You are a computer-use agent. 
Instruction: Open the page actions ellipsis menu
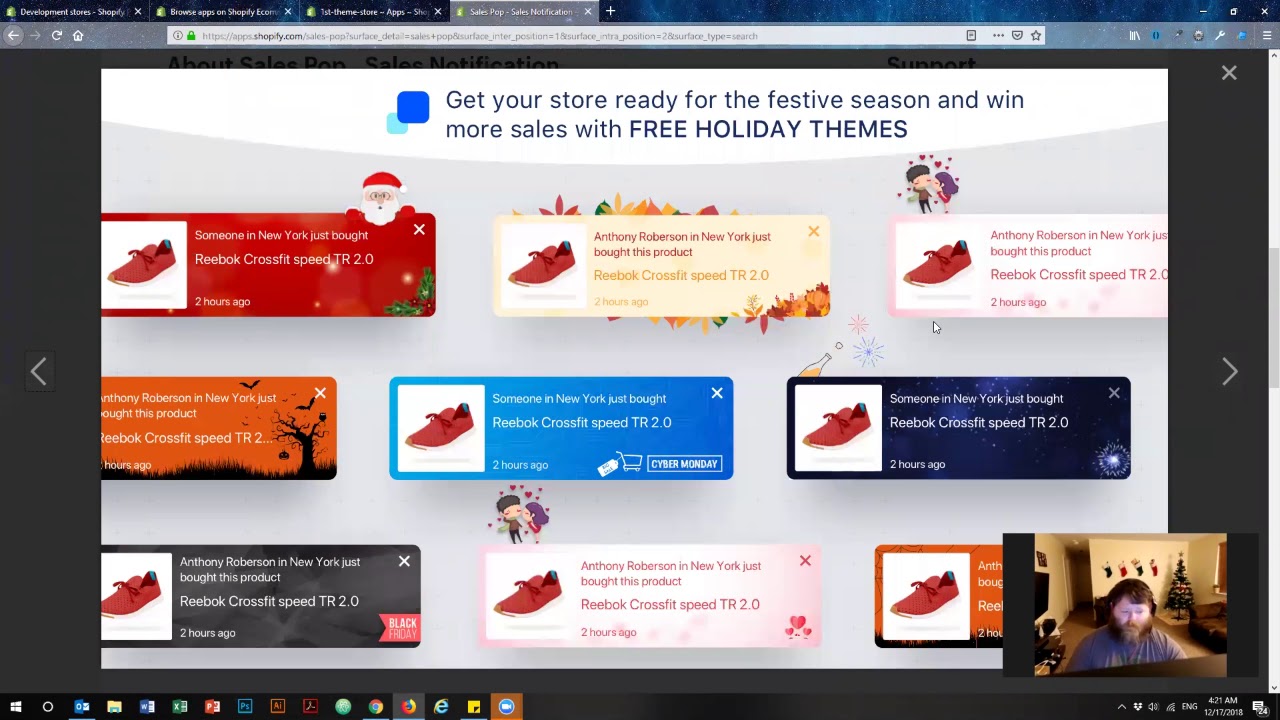pos(998,36)
